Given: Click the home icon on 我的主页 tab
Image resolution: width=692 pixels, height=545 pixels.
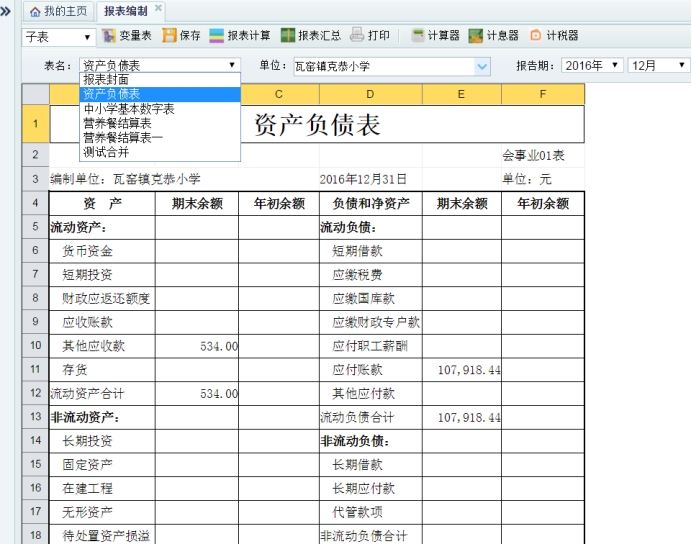Looking at the screenshot, I should click(x=35, y=12).
